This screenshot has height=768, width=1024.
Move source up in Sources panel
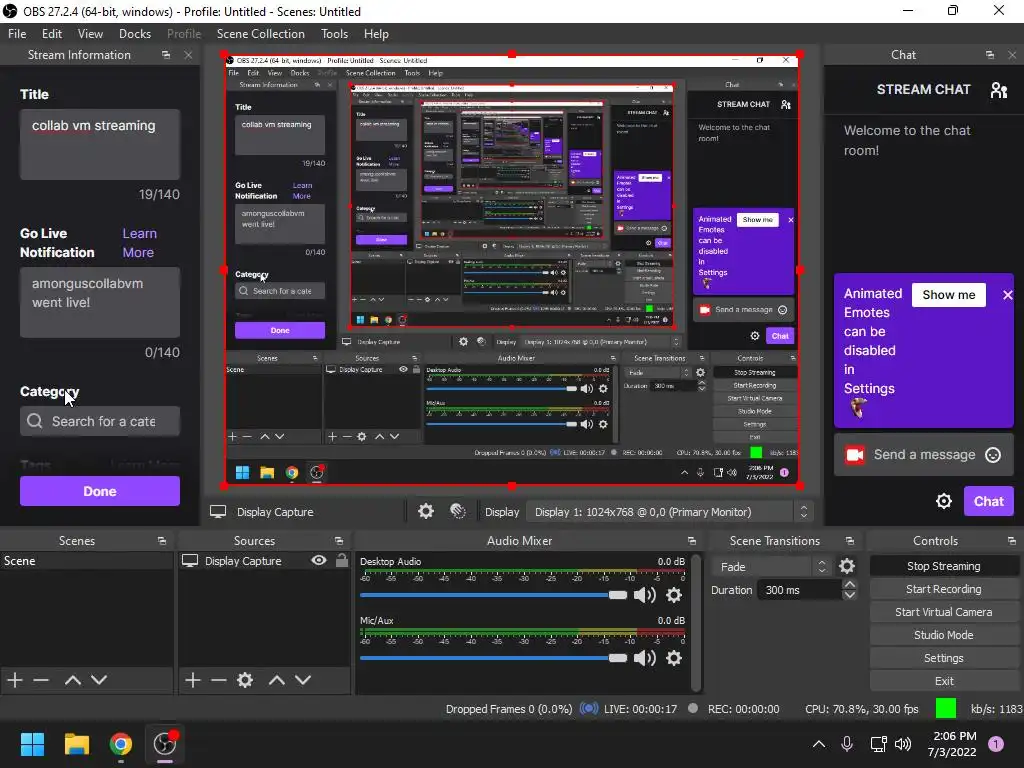[x=276, y=680]
